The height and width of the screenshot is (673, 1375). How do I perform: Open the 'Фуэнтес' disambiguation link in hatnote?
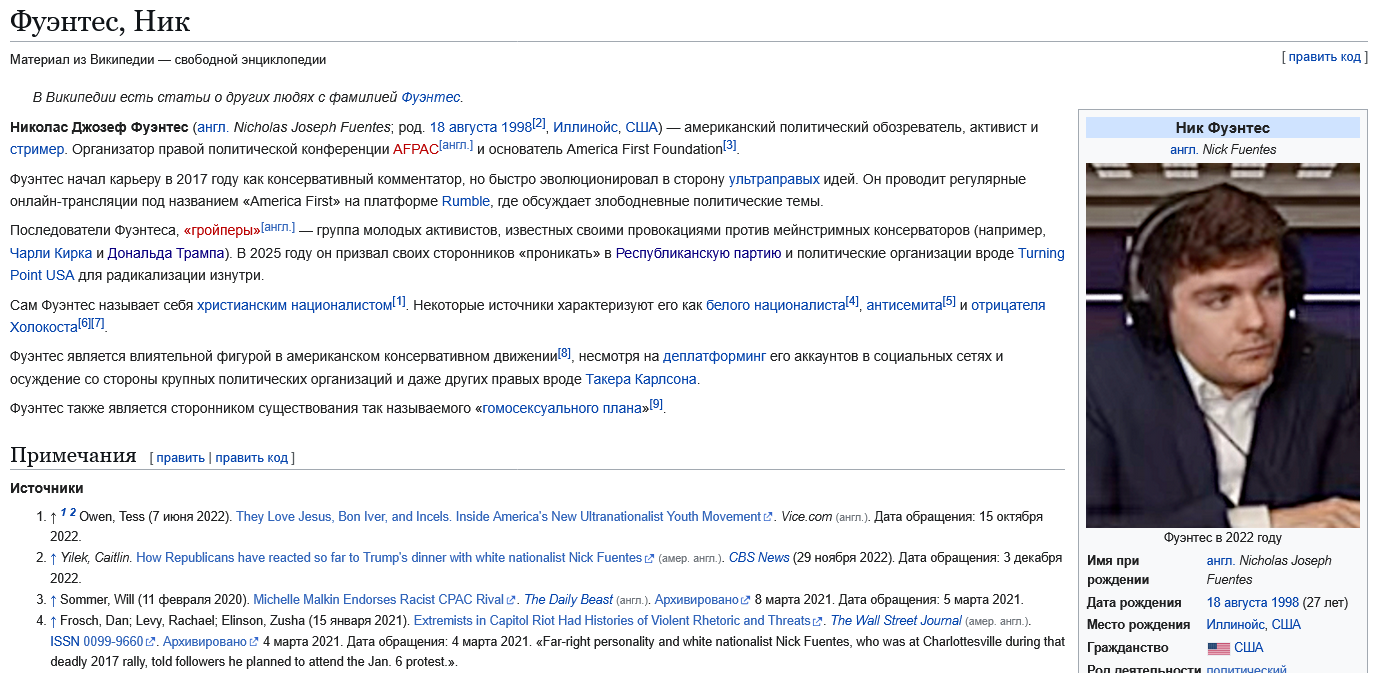430,97
